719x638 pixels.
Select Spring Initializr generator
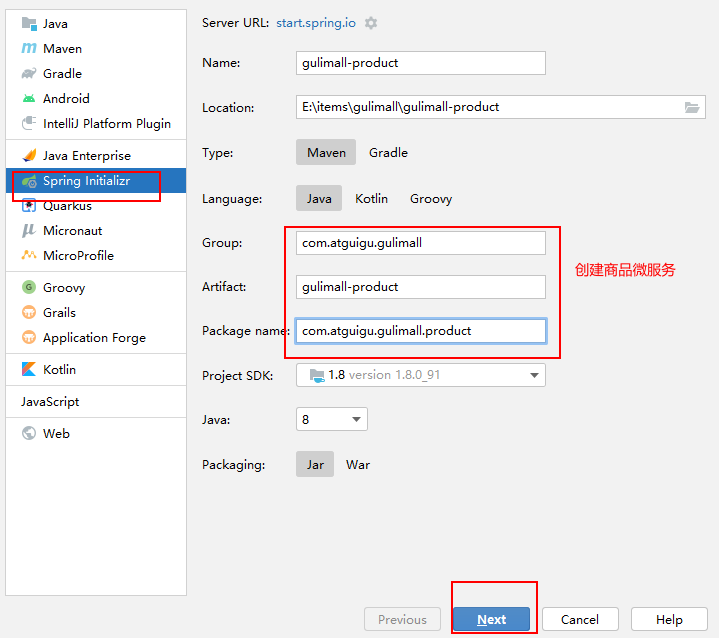(x=96, y=181)
